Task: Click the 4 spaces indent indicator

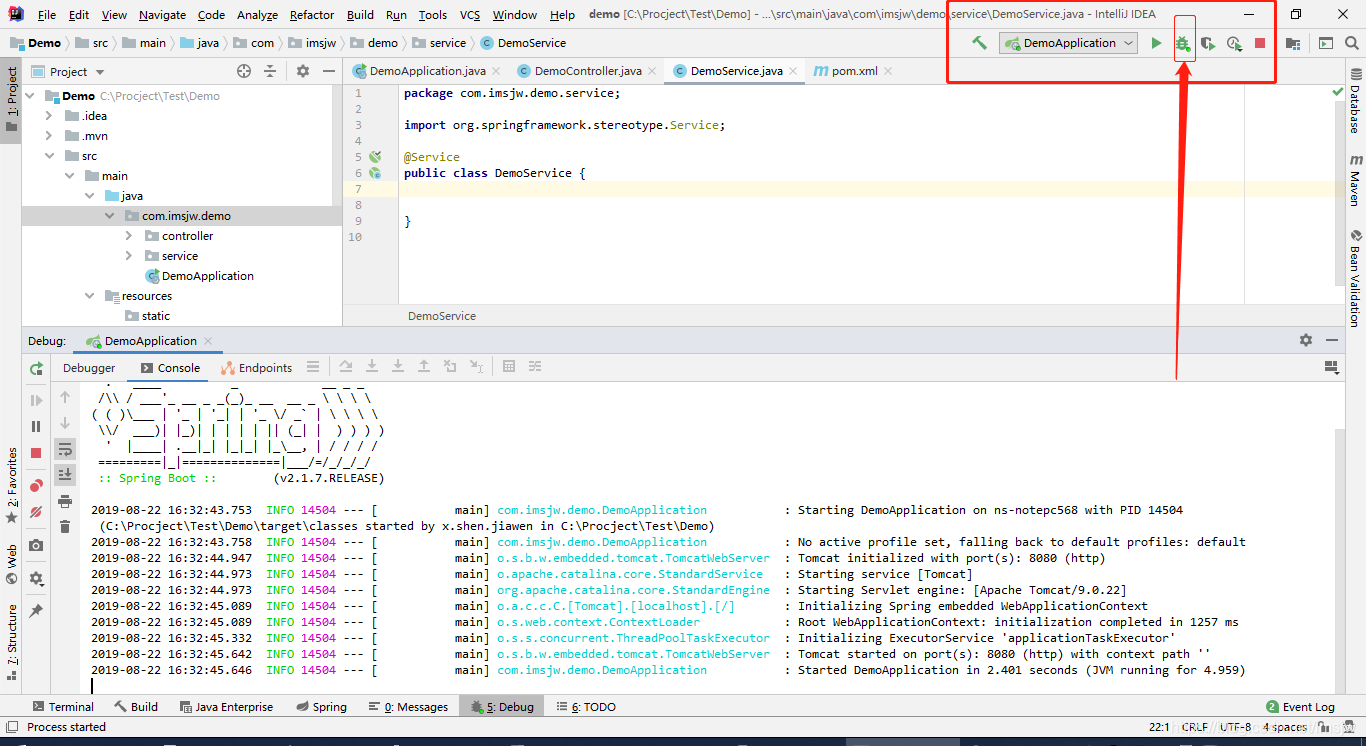Action: 1283,727
